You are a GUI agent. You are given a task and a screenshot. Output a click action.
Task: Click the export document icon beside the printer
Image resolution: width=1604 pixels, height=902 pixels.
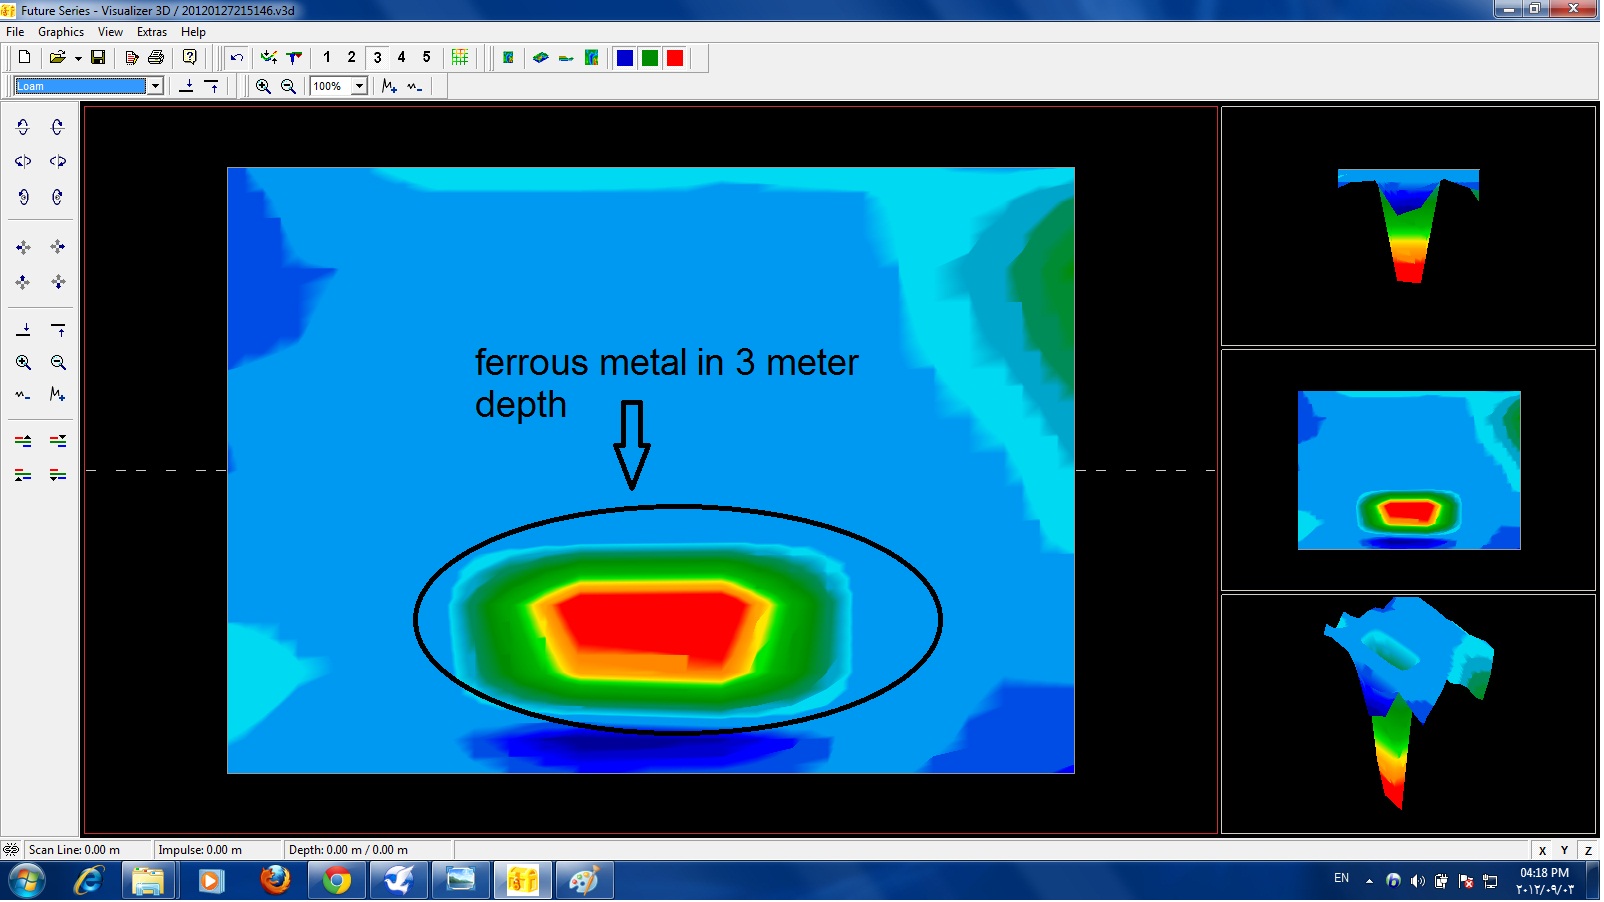(x=131, y=58)
